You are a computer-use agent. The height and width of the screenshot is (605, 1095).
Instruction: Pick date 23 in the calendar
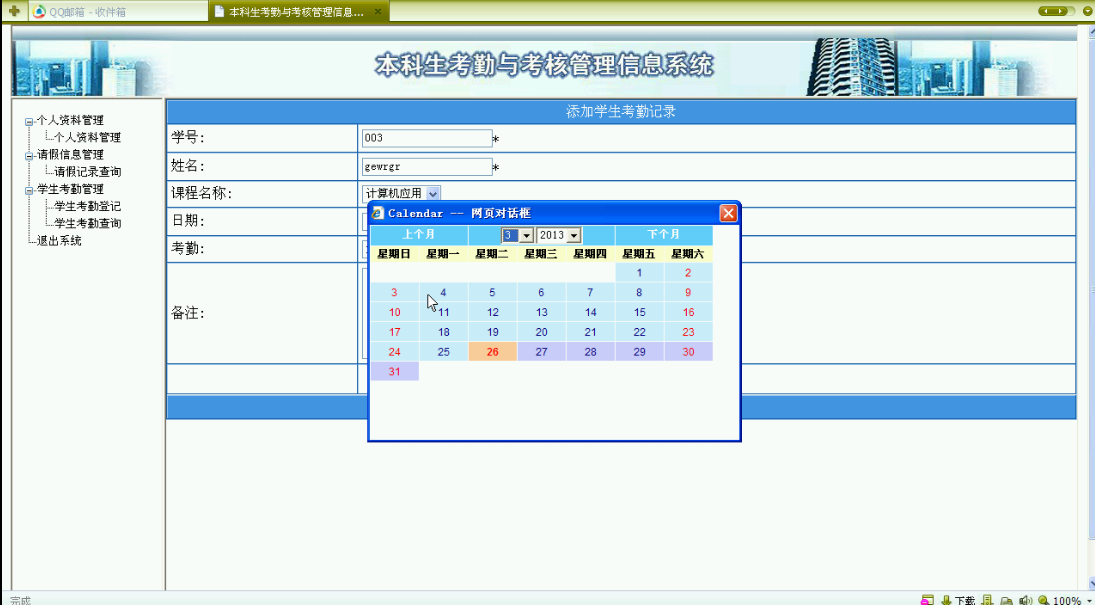[688, 332]
